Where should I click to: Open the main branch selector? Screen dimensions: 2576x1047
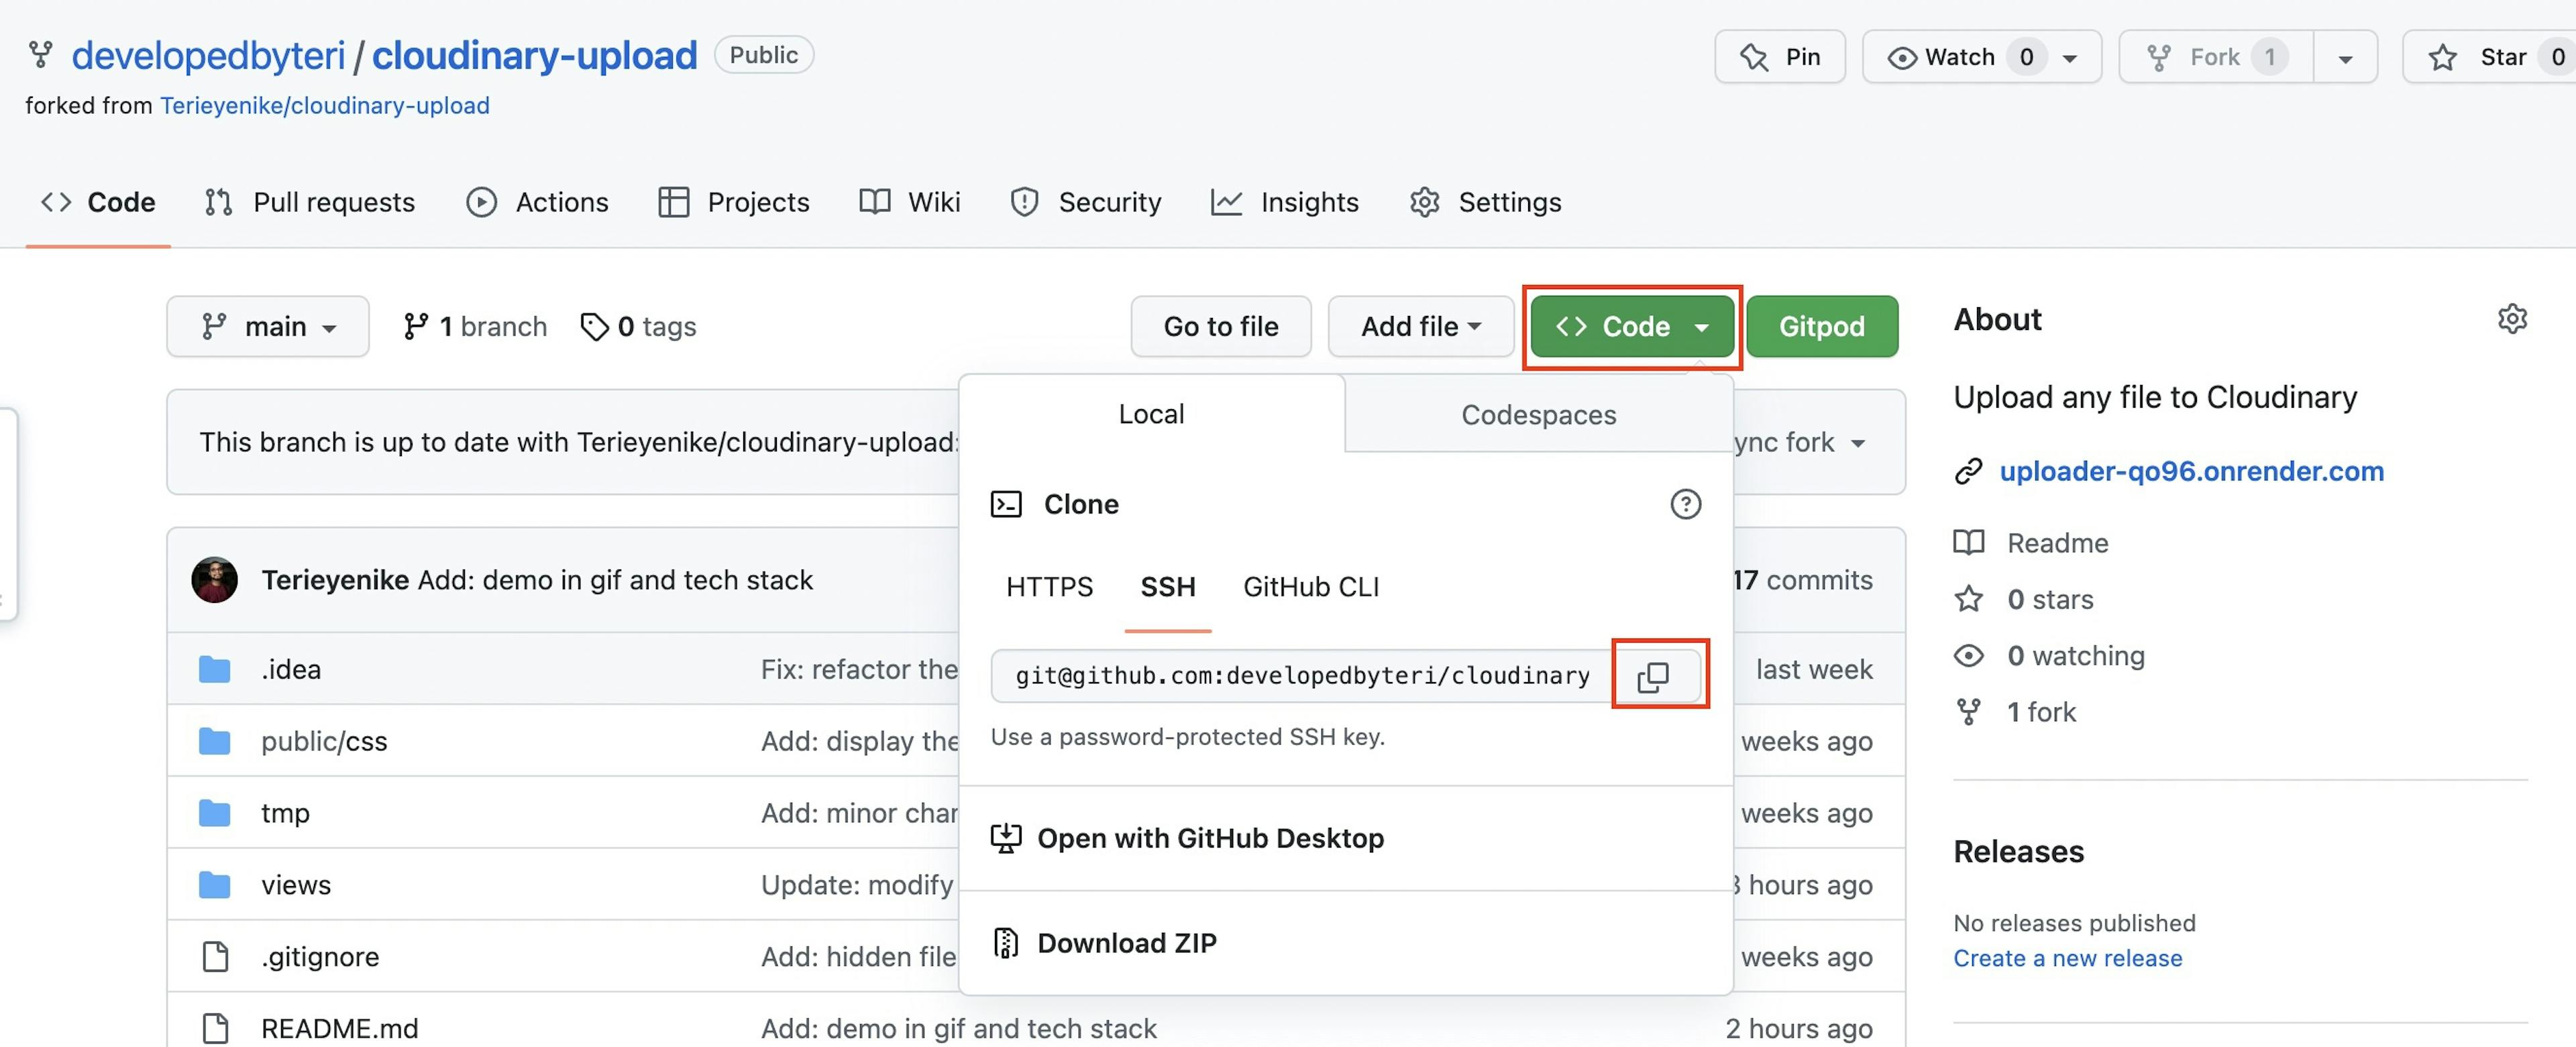pyautogui.click(x=268, y=326)
